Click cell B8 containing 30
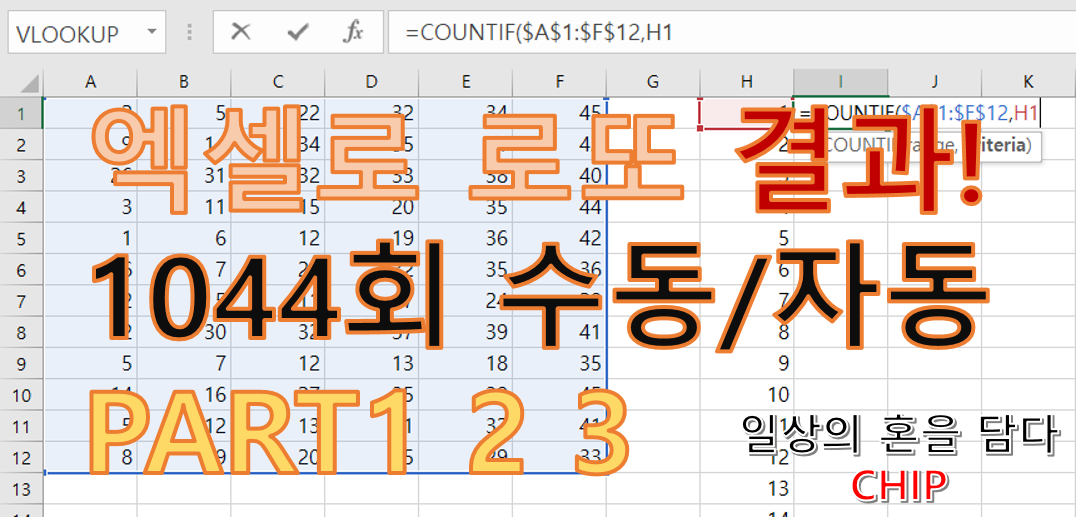Image resolution: width=1076 pixels, height=518 pixels. click(x=184, y=333)
